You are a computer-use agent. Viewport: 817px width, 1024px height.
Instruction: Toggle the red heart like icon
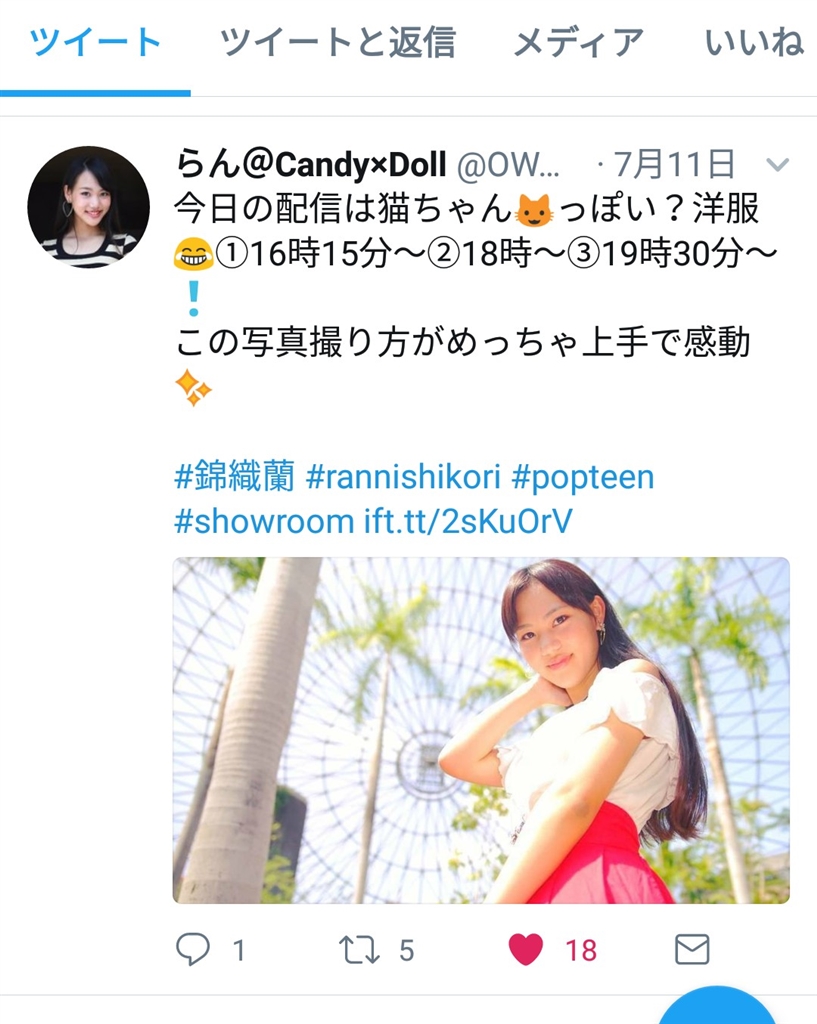point(526,950)
